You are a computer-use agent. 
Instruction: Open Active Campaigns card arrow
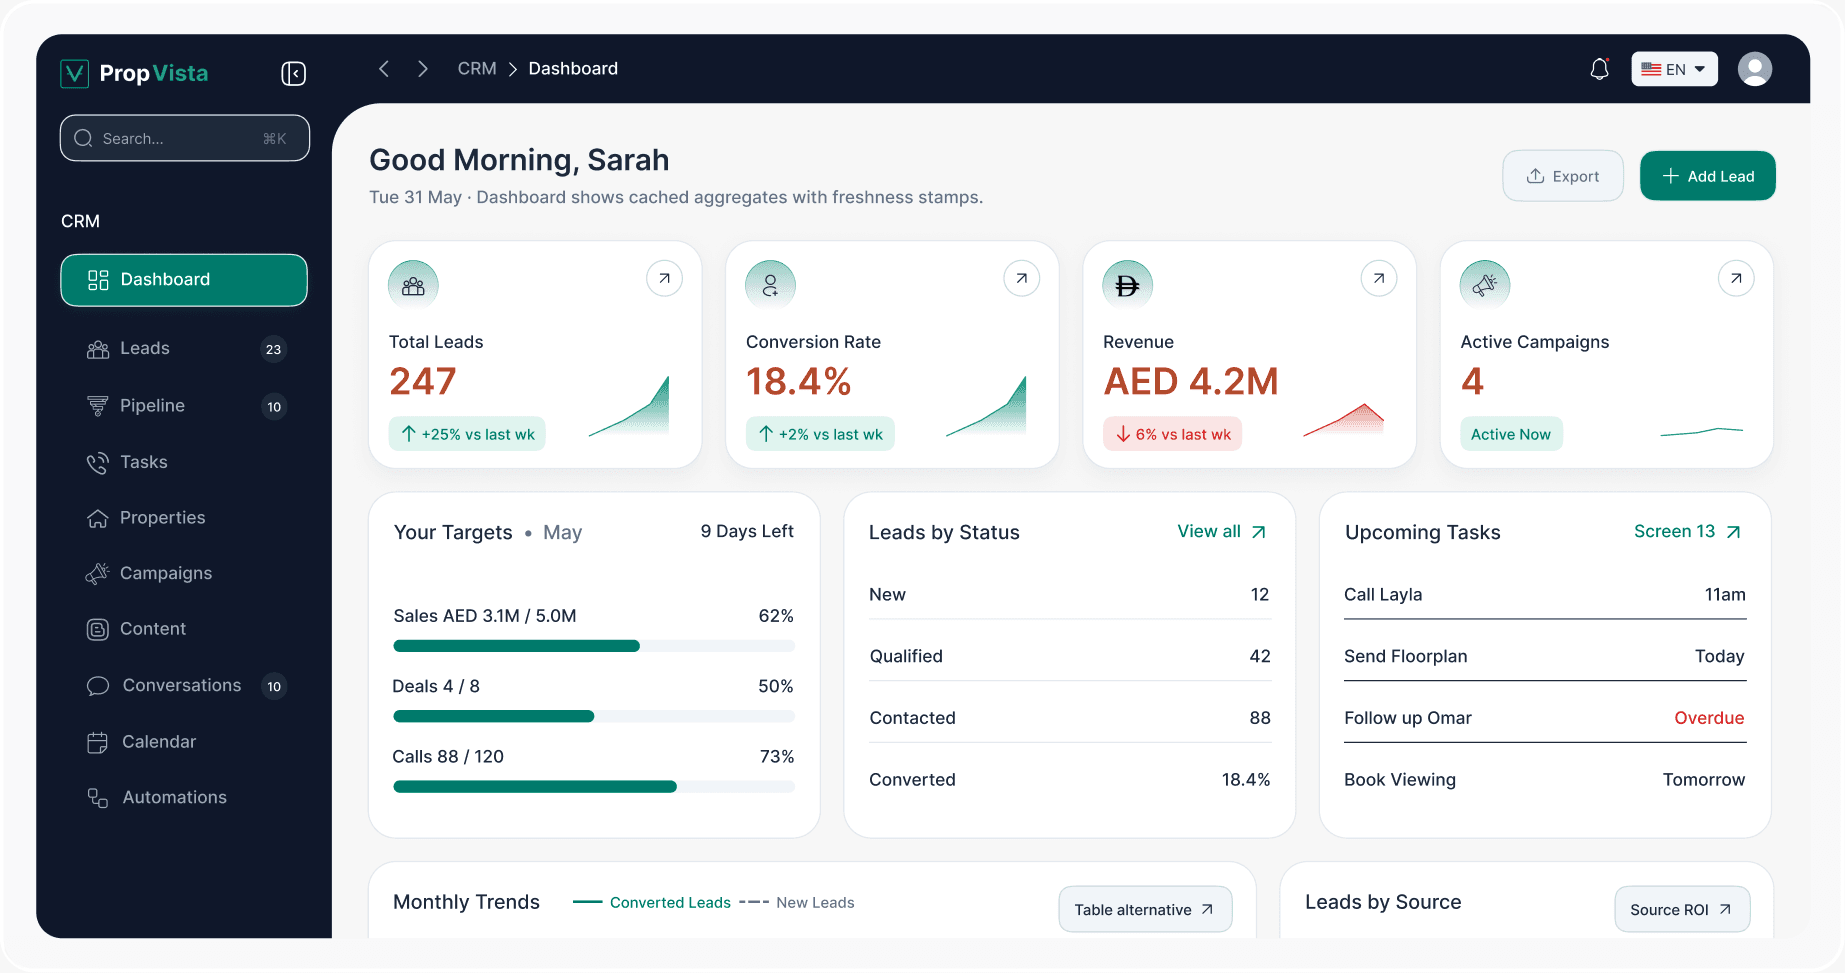[1736, 278]
